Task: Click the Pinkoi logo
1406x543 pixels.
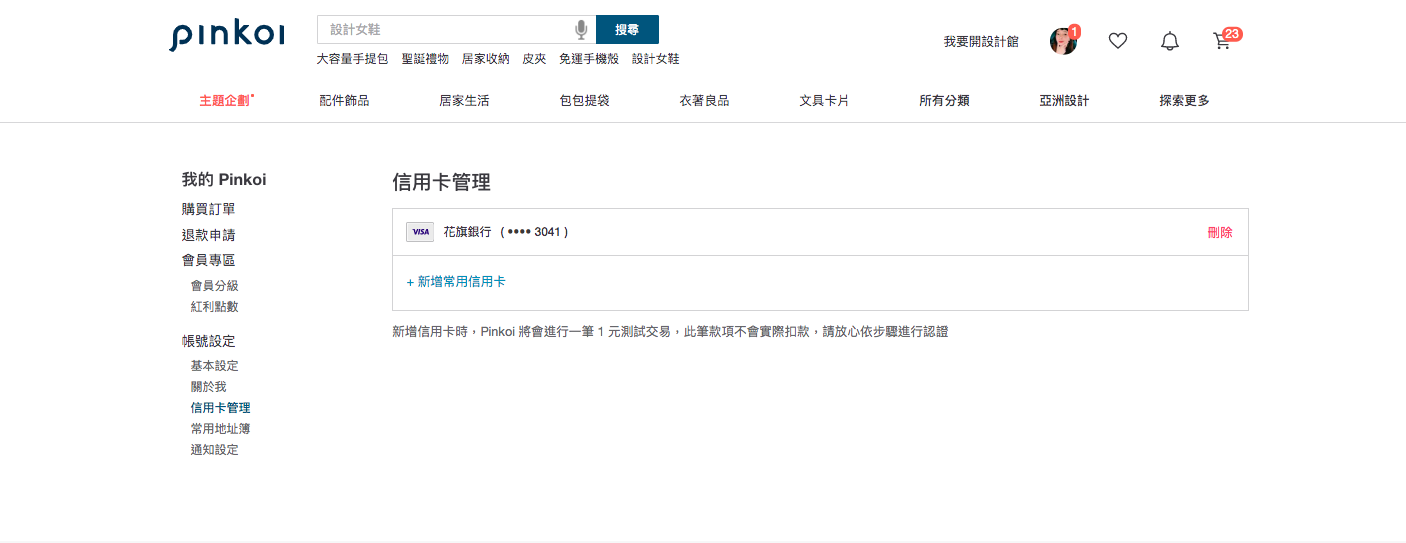Action: (227, 35)
